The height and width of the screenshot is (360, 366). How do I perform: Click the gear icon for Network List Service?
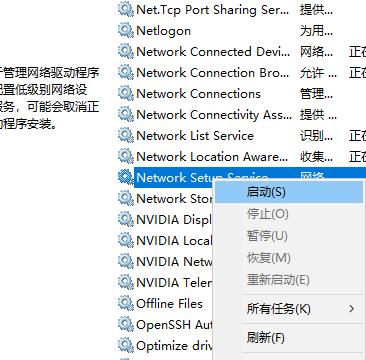pos(126,136)
